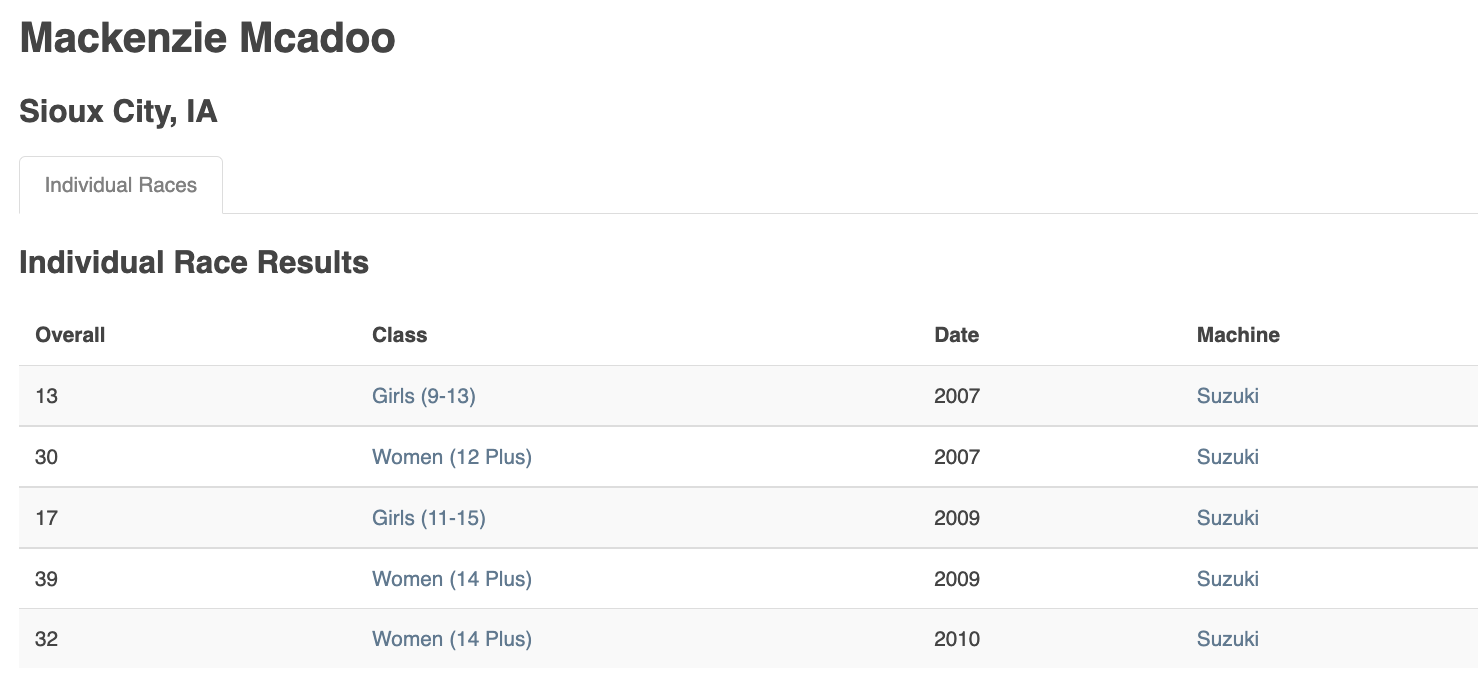Open the Girls (11-15) class link
The width and height of the screenshot is (1478, 684).
[x=429, y=518]
